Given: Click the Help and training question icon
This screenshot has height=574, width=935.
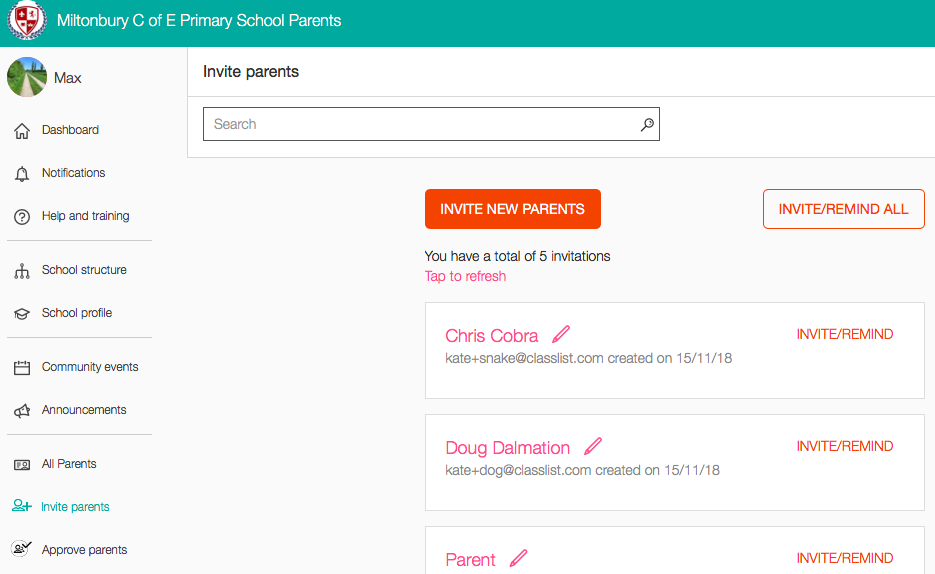Looking at the screenshot, I should point(22,217).
